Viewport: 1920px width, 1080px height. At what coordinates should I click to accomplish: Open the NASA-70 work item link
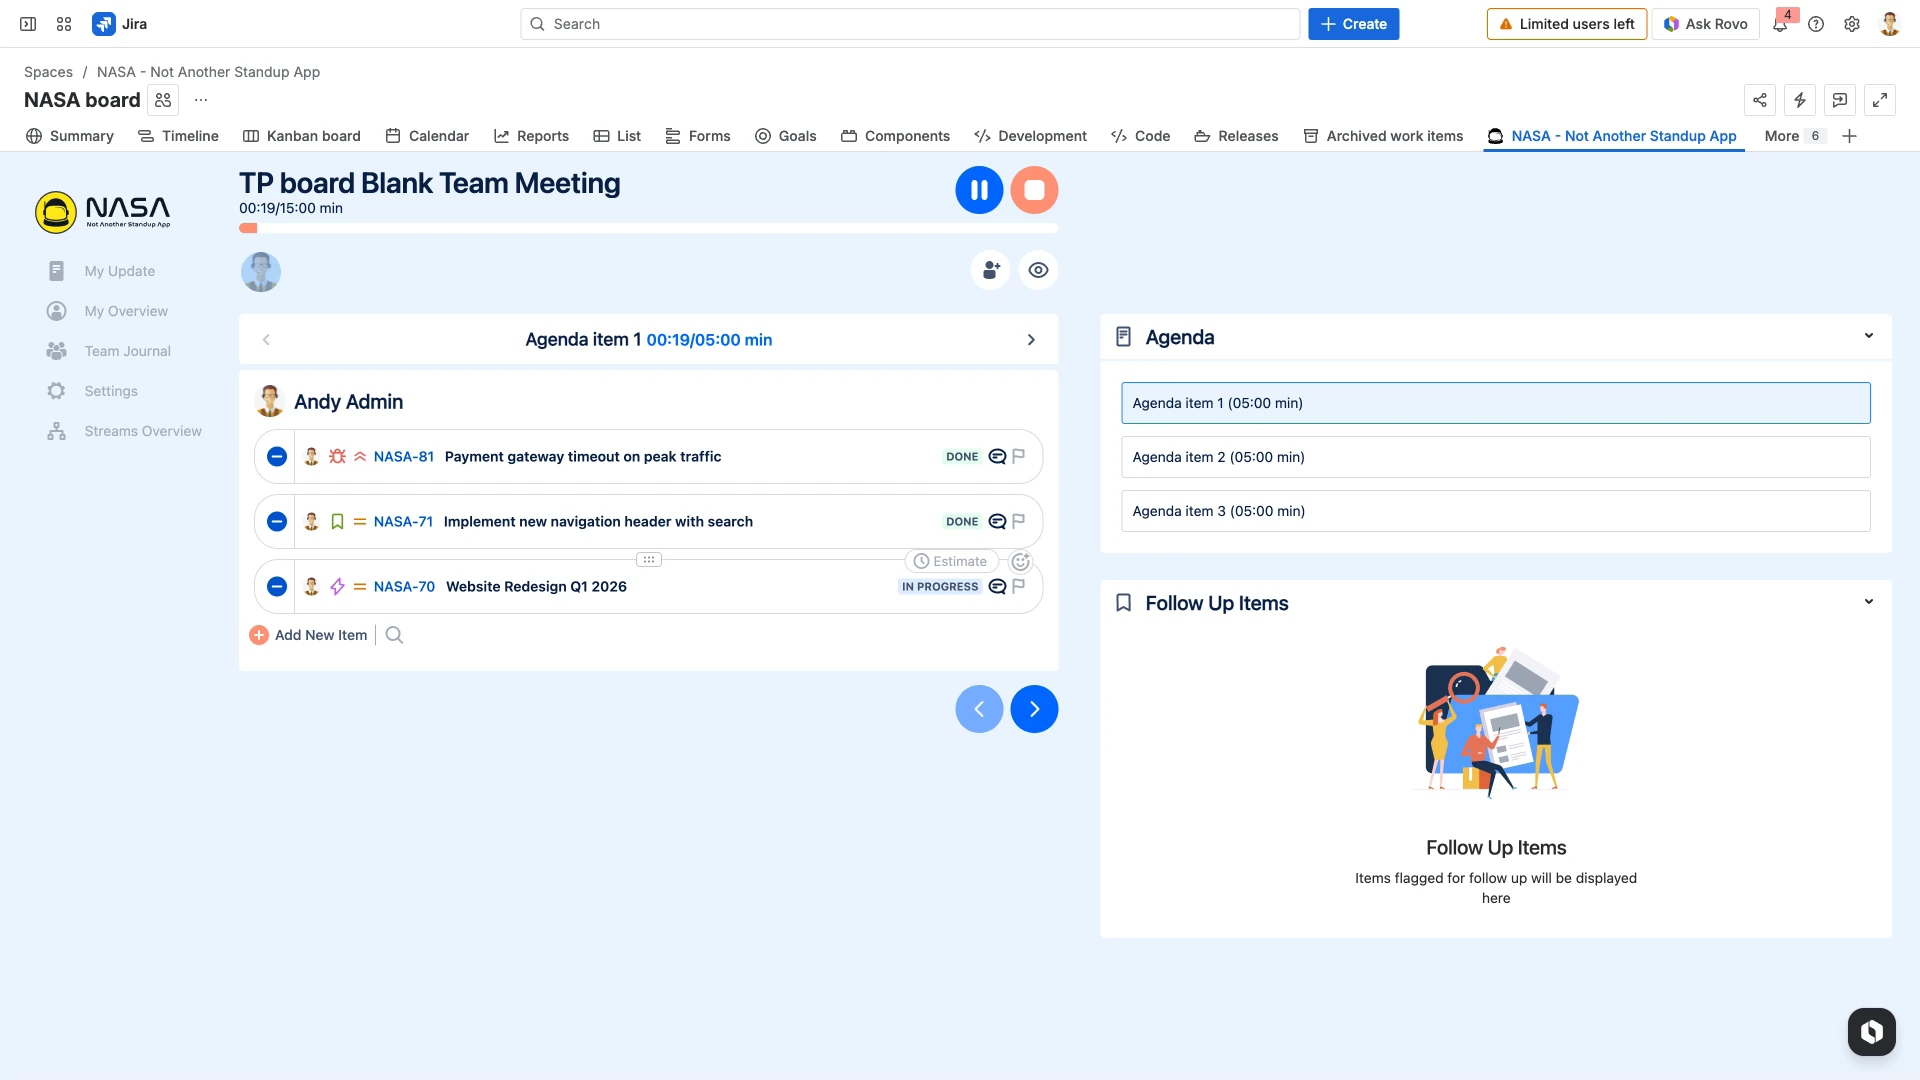[x=404, y=586]
